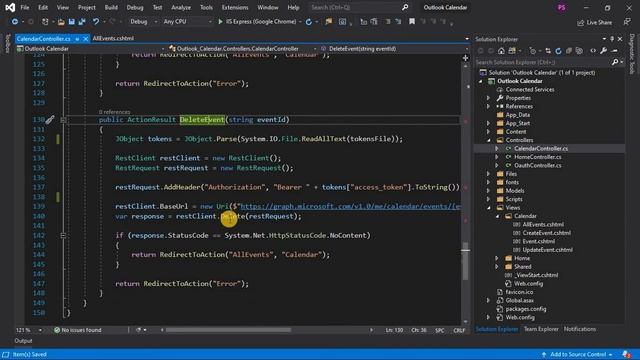The image size is (640, 360).
Task: Click the graph.microsoft.com URL link in code
Action: point(351,207)
